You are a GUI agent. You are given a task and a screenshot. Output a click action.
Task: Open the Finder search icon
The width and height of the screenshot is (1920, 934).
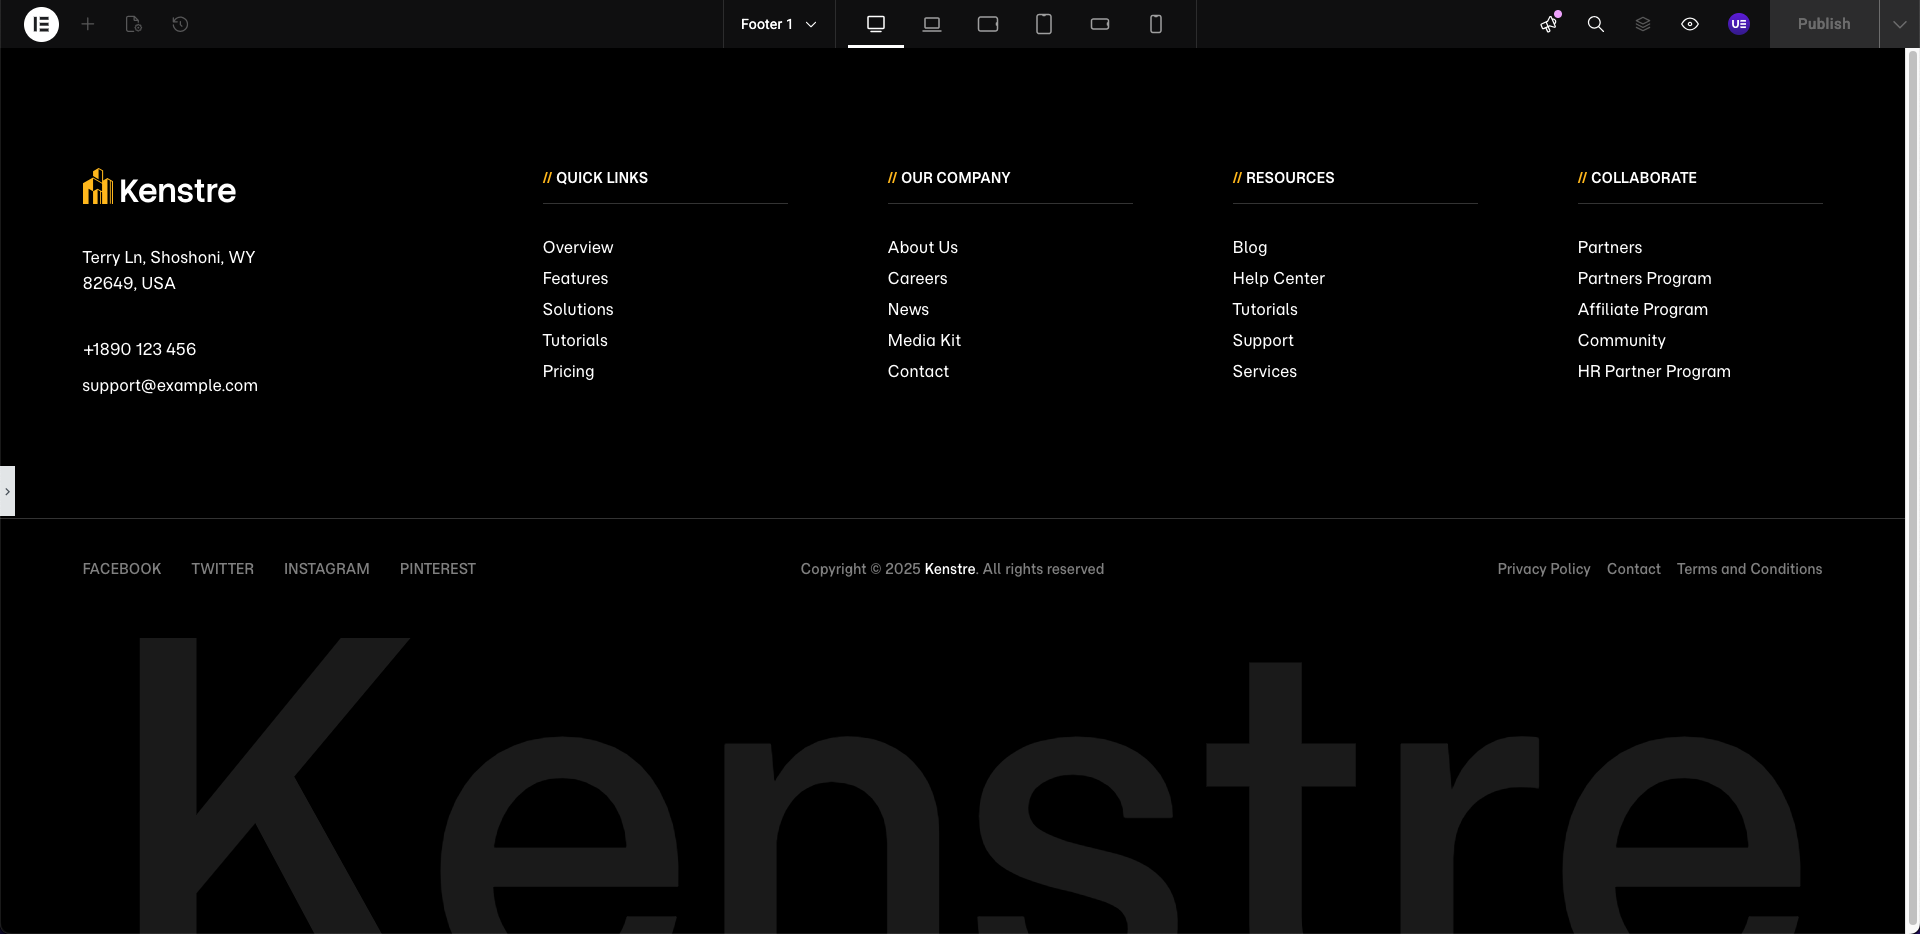[1596, 24]
